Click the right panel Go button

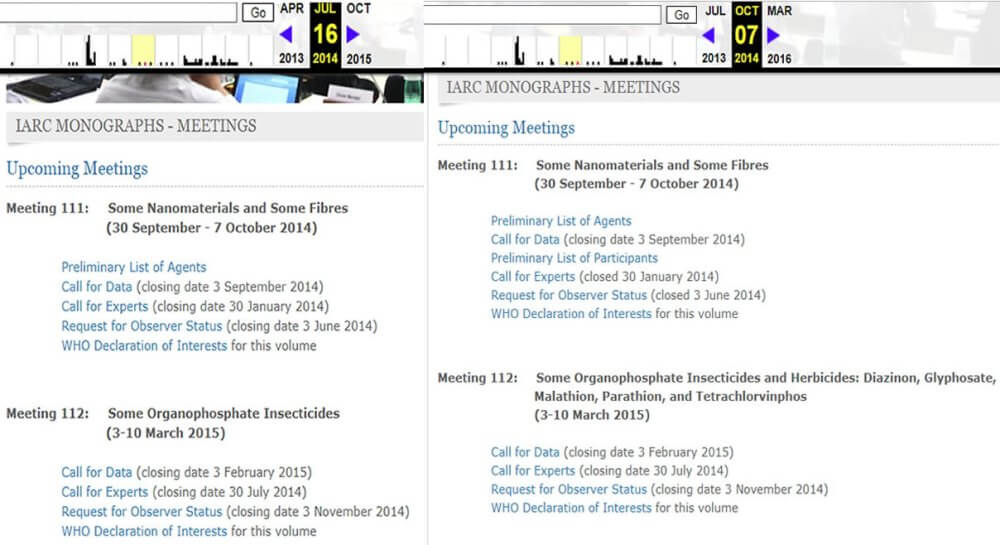pos(681,15)
